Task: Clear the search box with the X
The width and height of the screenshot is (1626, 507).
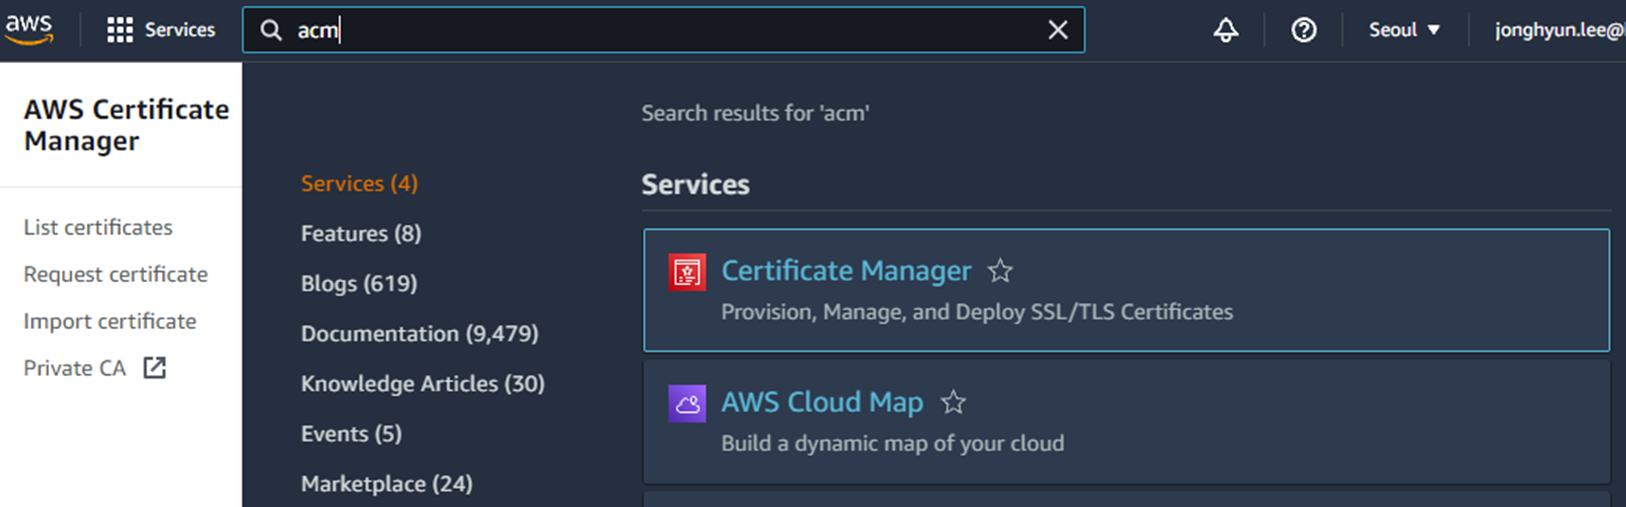Action: click(x=1058, y=30)
